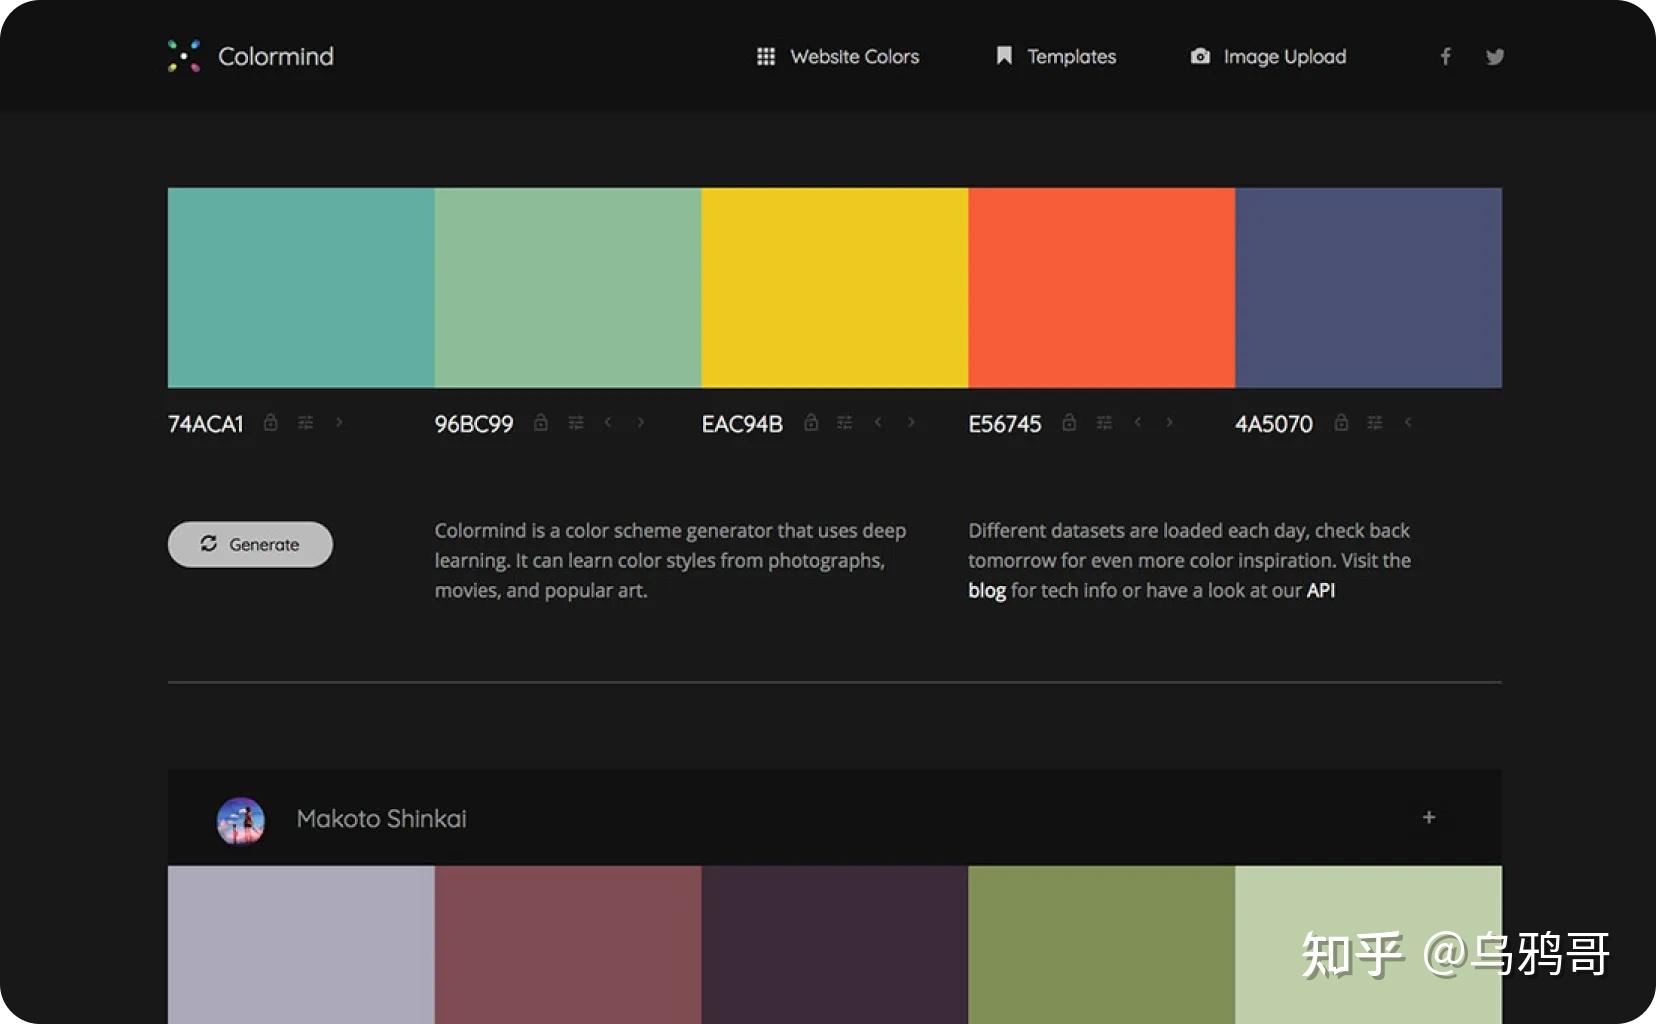Viewport: 1656px width, 1024px height.
Task: Go to Website Colors page
Action: (x=838, y=57)
